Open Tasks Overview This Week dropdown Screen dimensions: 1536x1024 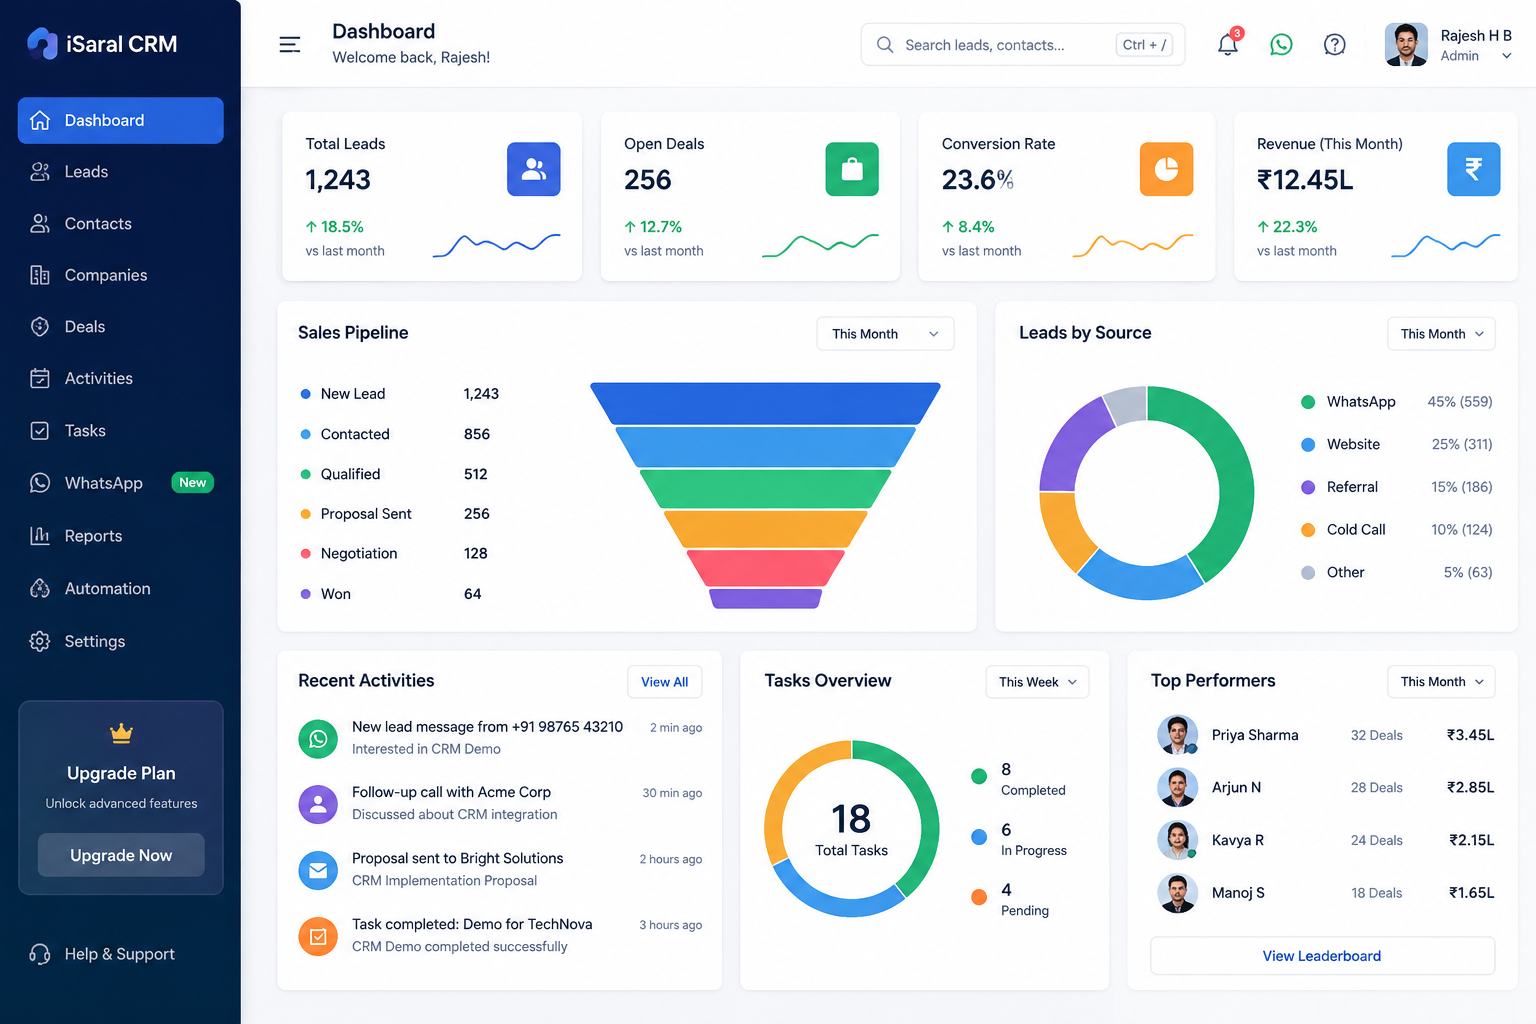(x=1037, y=682)
